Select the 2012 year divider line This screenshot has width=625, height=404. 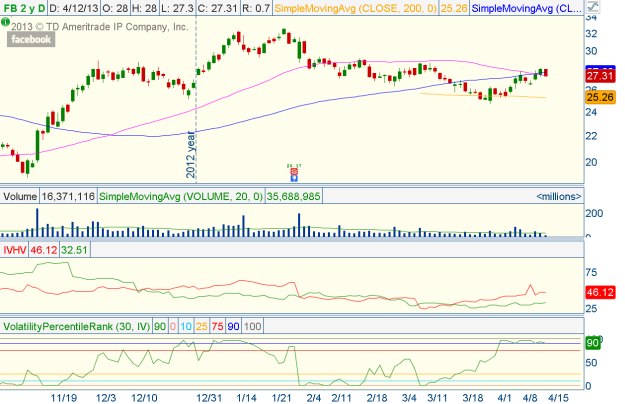[193, 110]
